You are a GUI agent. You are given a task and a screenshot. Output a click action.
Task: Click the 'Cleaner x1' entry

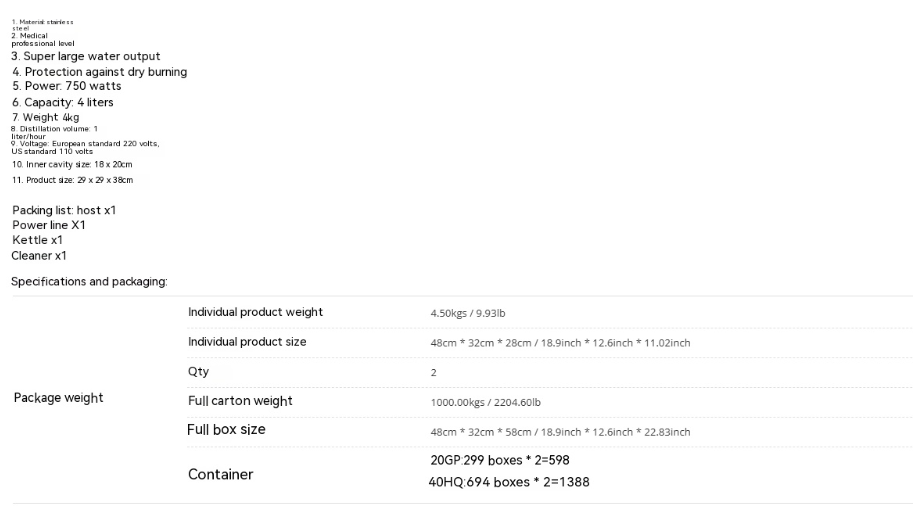[x=39, y=256]
